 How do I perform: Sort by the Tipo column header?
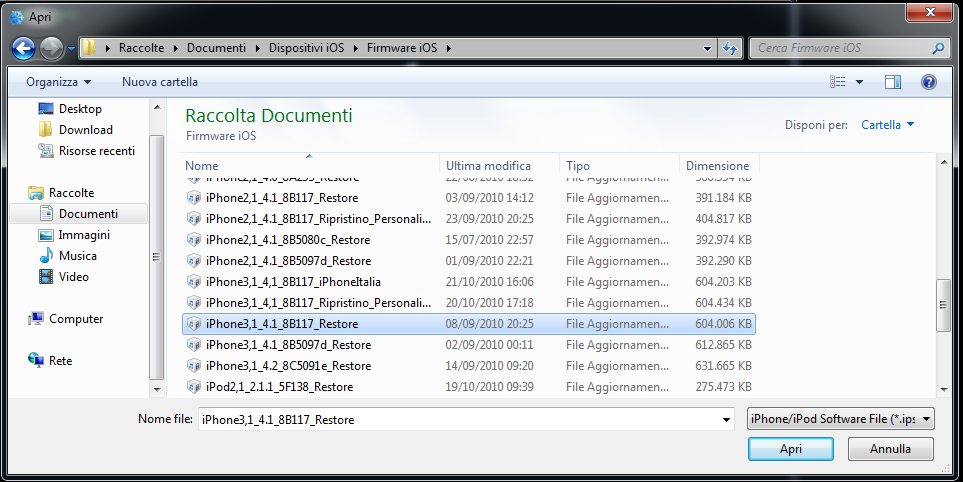point(619,166)
